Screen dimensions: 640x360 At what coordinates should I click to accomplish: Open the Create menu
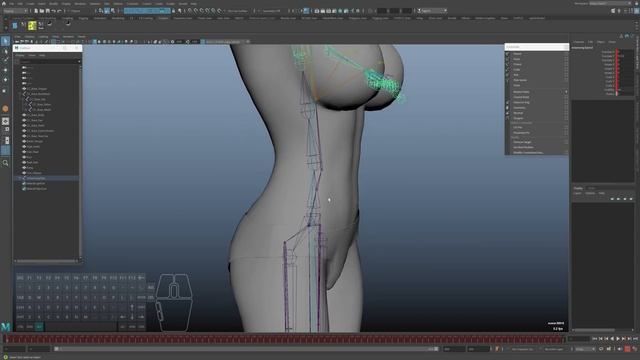click(x=31, y=4)
